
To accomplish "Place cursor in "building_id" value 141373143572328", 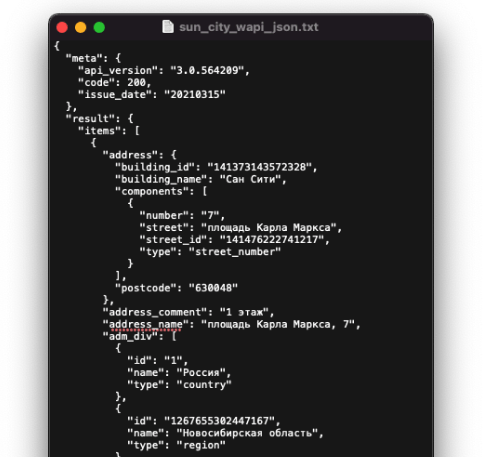I will tap(262, 167).
